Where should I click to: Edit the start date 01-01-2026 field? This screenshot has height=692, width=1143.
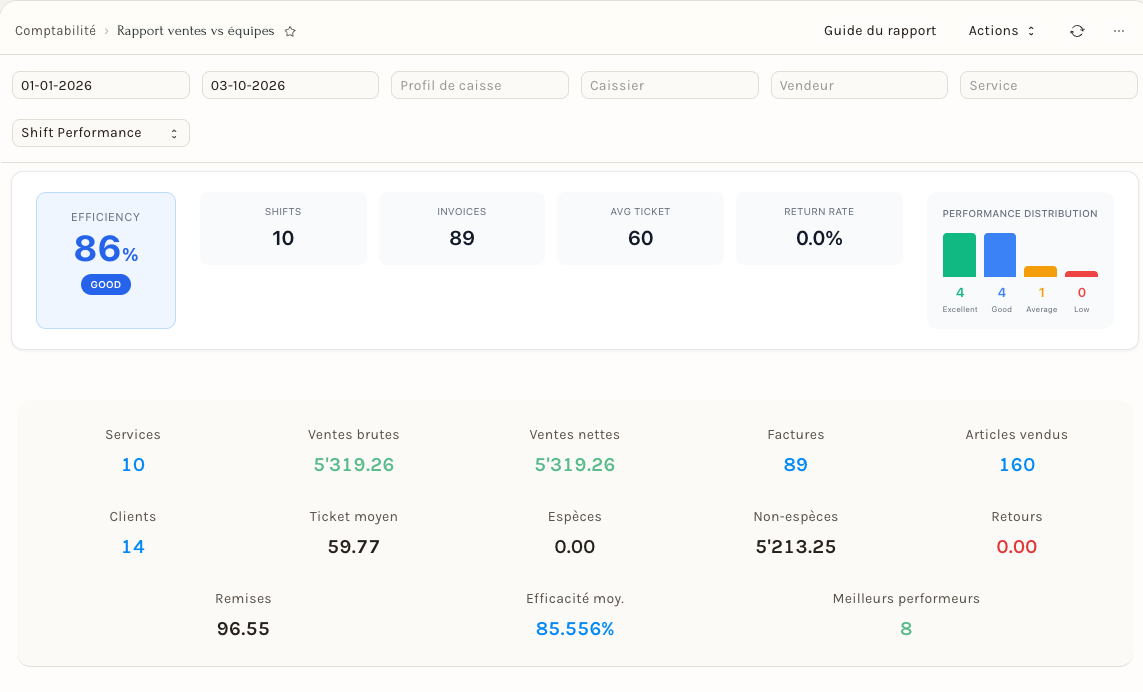tap(101, 85)
